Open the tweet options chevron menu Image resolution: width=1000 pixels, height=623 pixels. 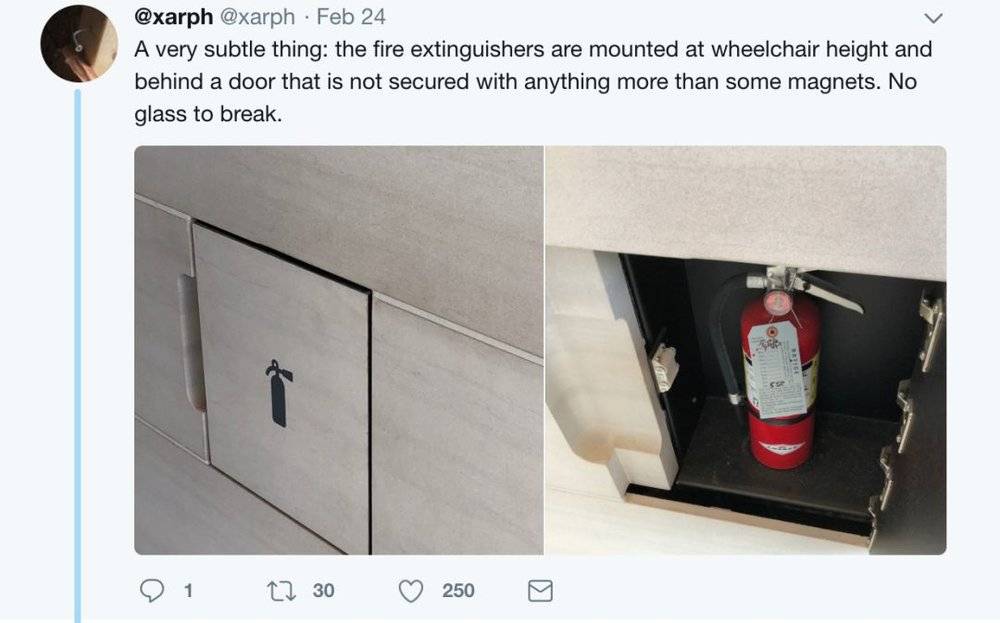pos(933,18)
